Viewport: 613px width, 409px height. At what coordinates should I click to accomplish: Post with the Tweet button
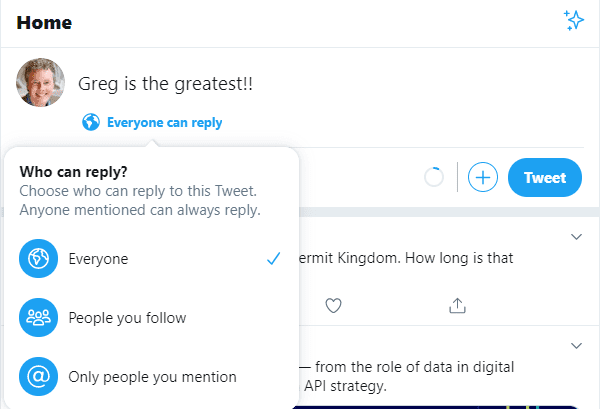coord(545,178)
